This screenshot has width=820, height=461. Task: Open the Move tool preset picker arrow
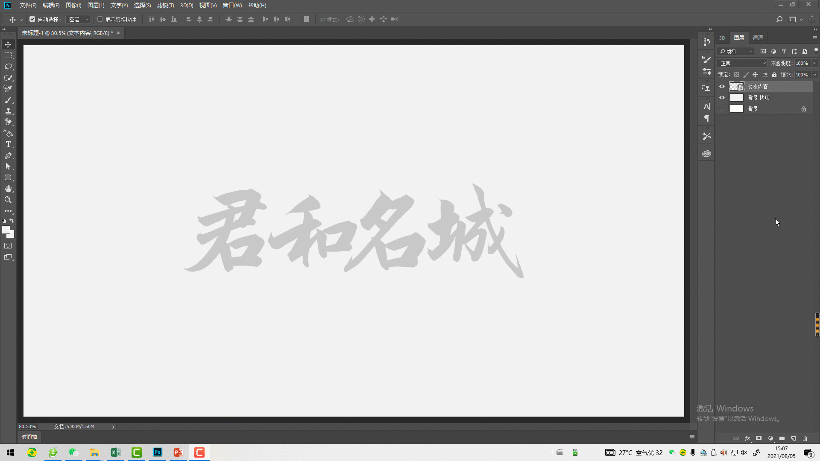pos(21,19)
